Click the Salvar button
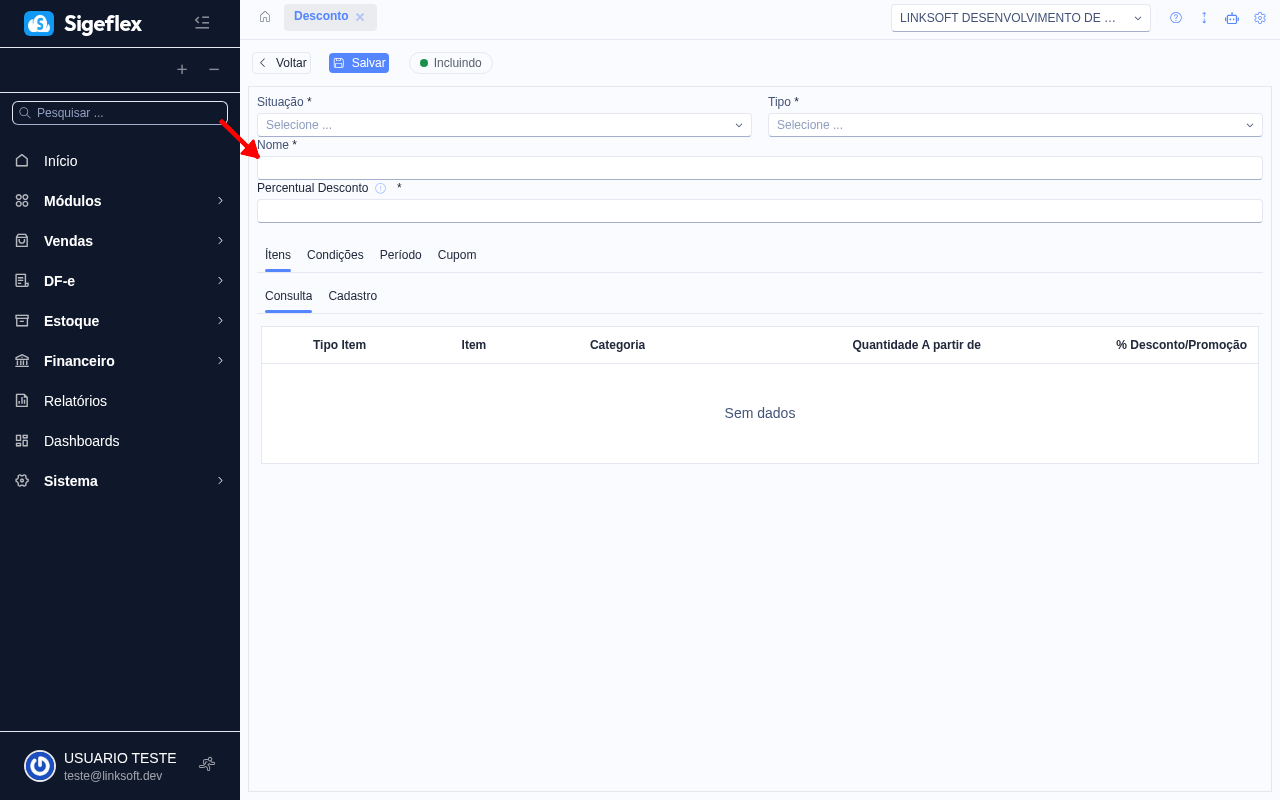Image resolution: width=1280 pixels, height=800 pixels. (x=359, y=63)
